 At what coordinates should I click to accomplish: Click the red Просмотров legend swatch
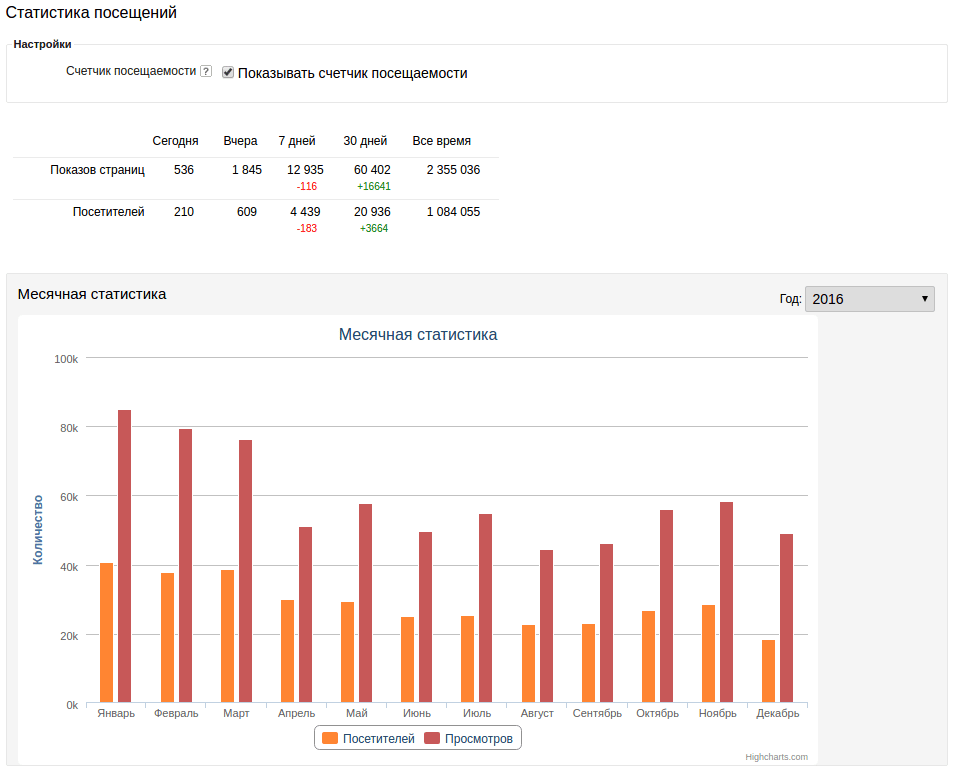tap(432, 739)
